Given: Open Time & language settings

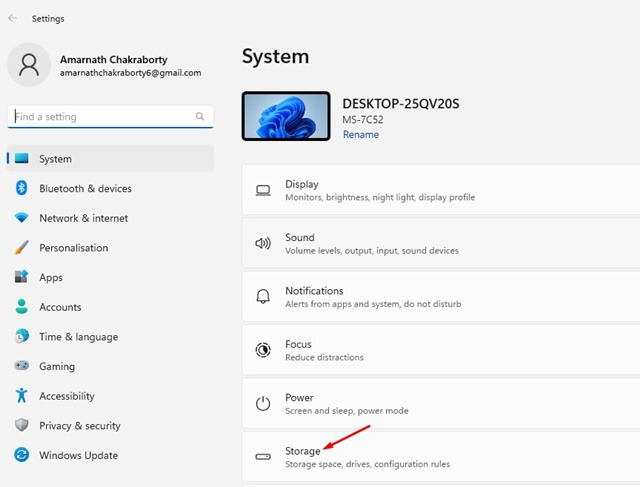Looking at the screenshot, I should click(x=111, y=336).
